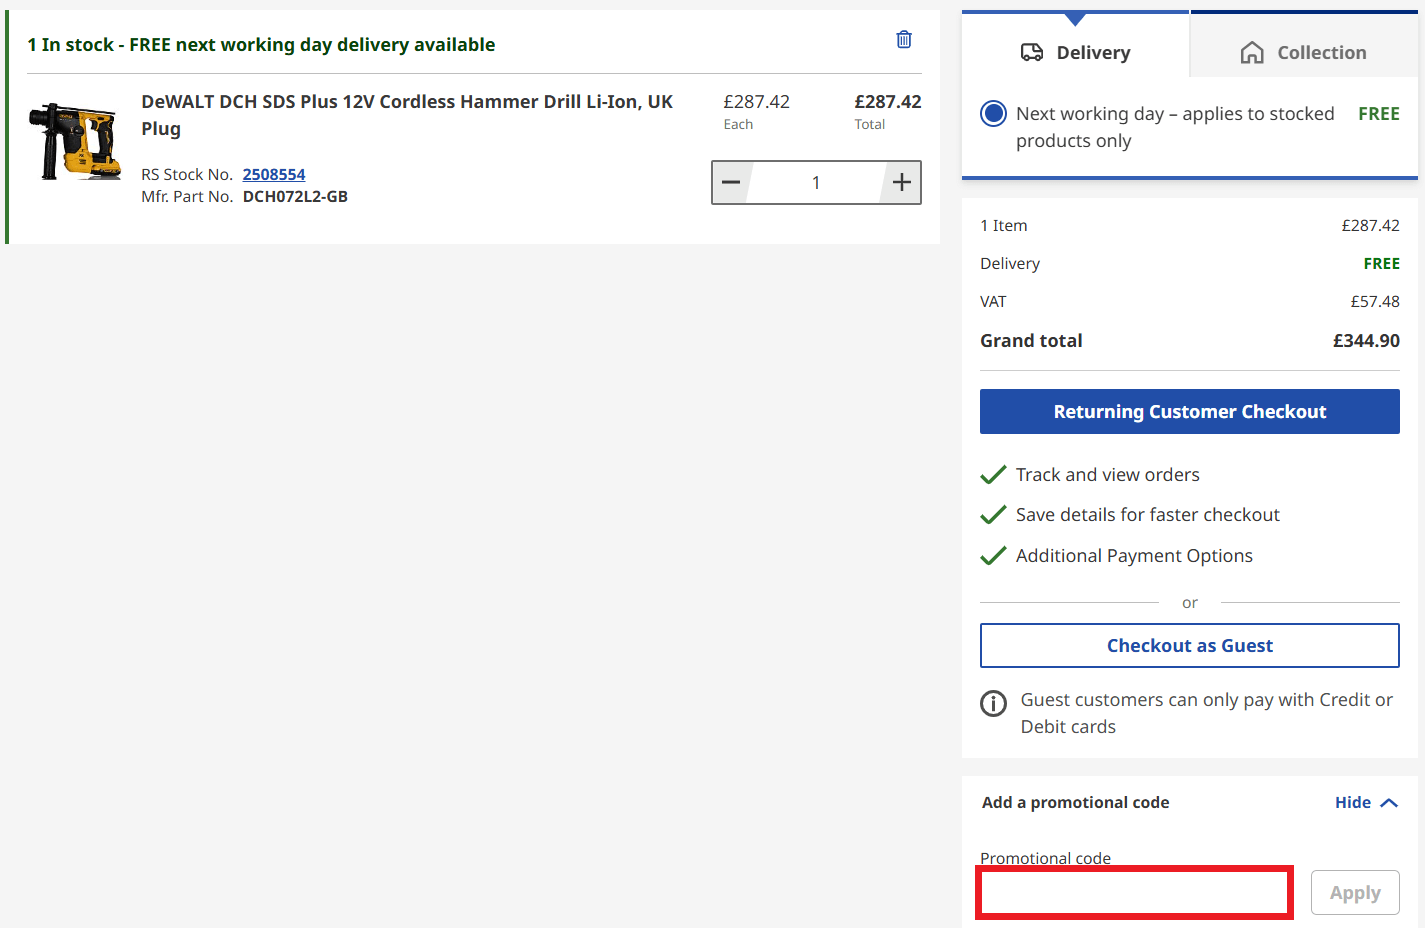Click the Grand total amount £344.90
The width and height of the screenshot is (1425, 928).
(x=1366, y=340)
